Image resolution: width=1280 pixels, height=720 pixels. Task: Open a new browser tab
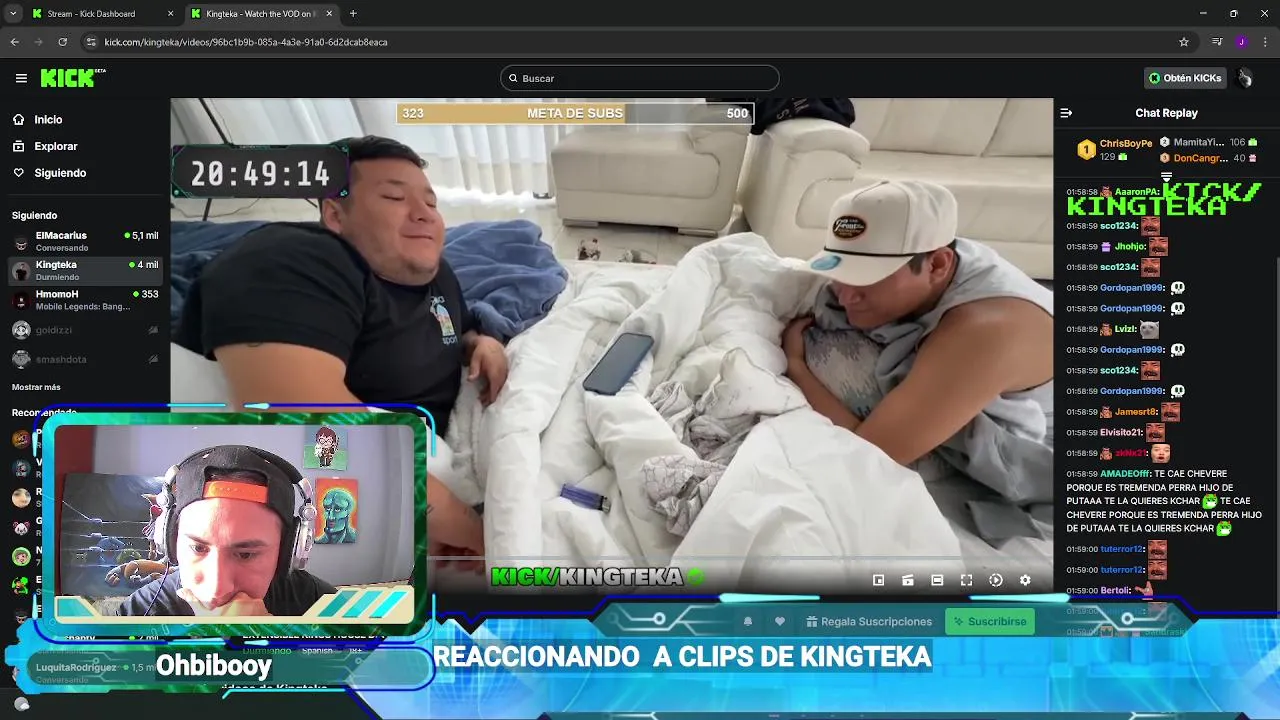pos(353,14)
